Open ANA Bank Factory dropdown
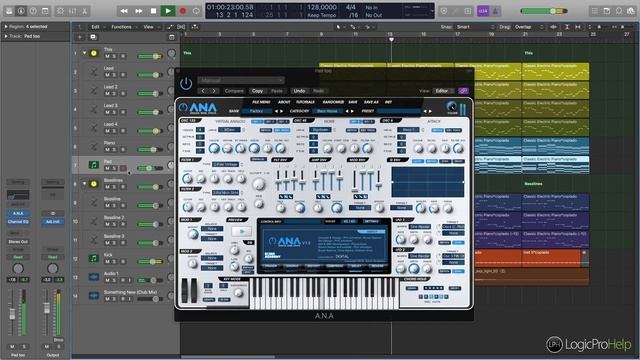The width and height of the screenshot is (640, 360). tap(257, 111)
